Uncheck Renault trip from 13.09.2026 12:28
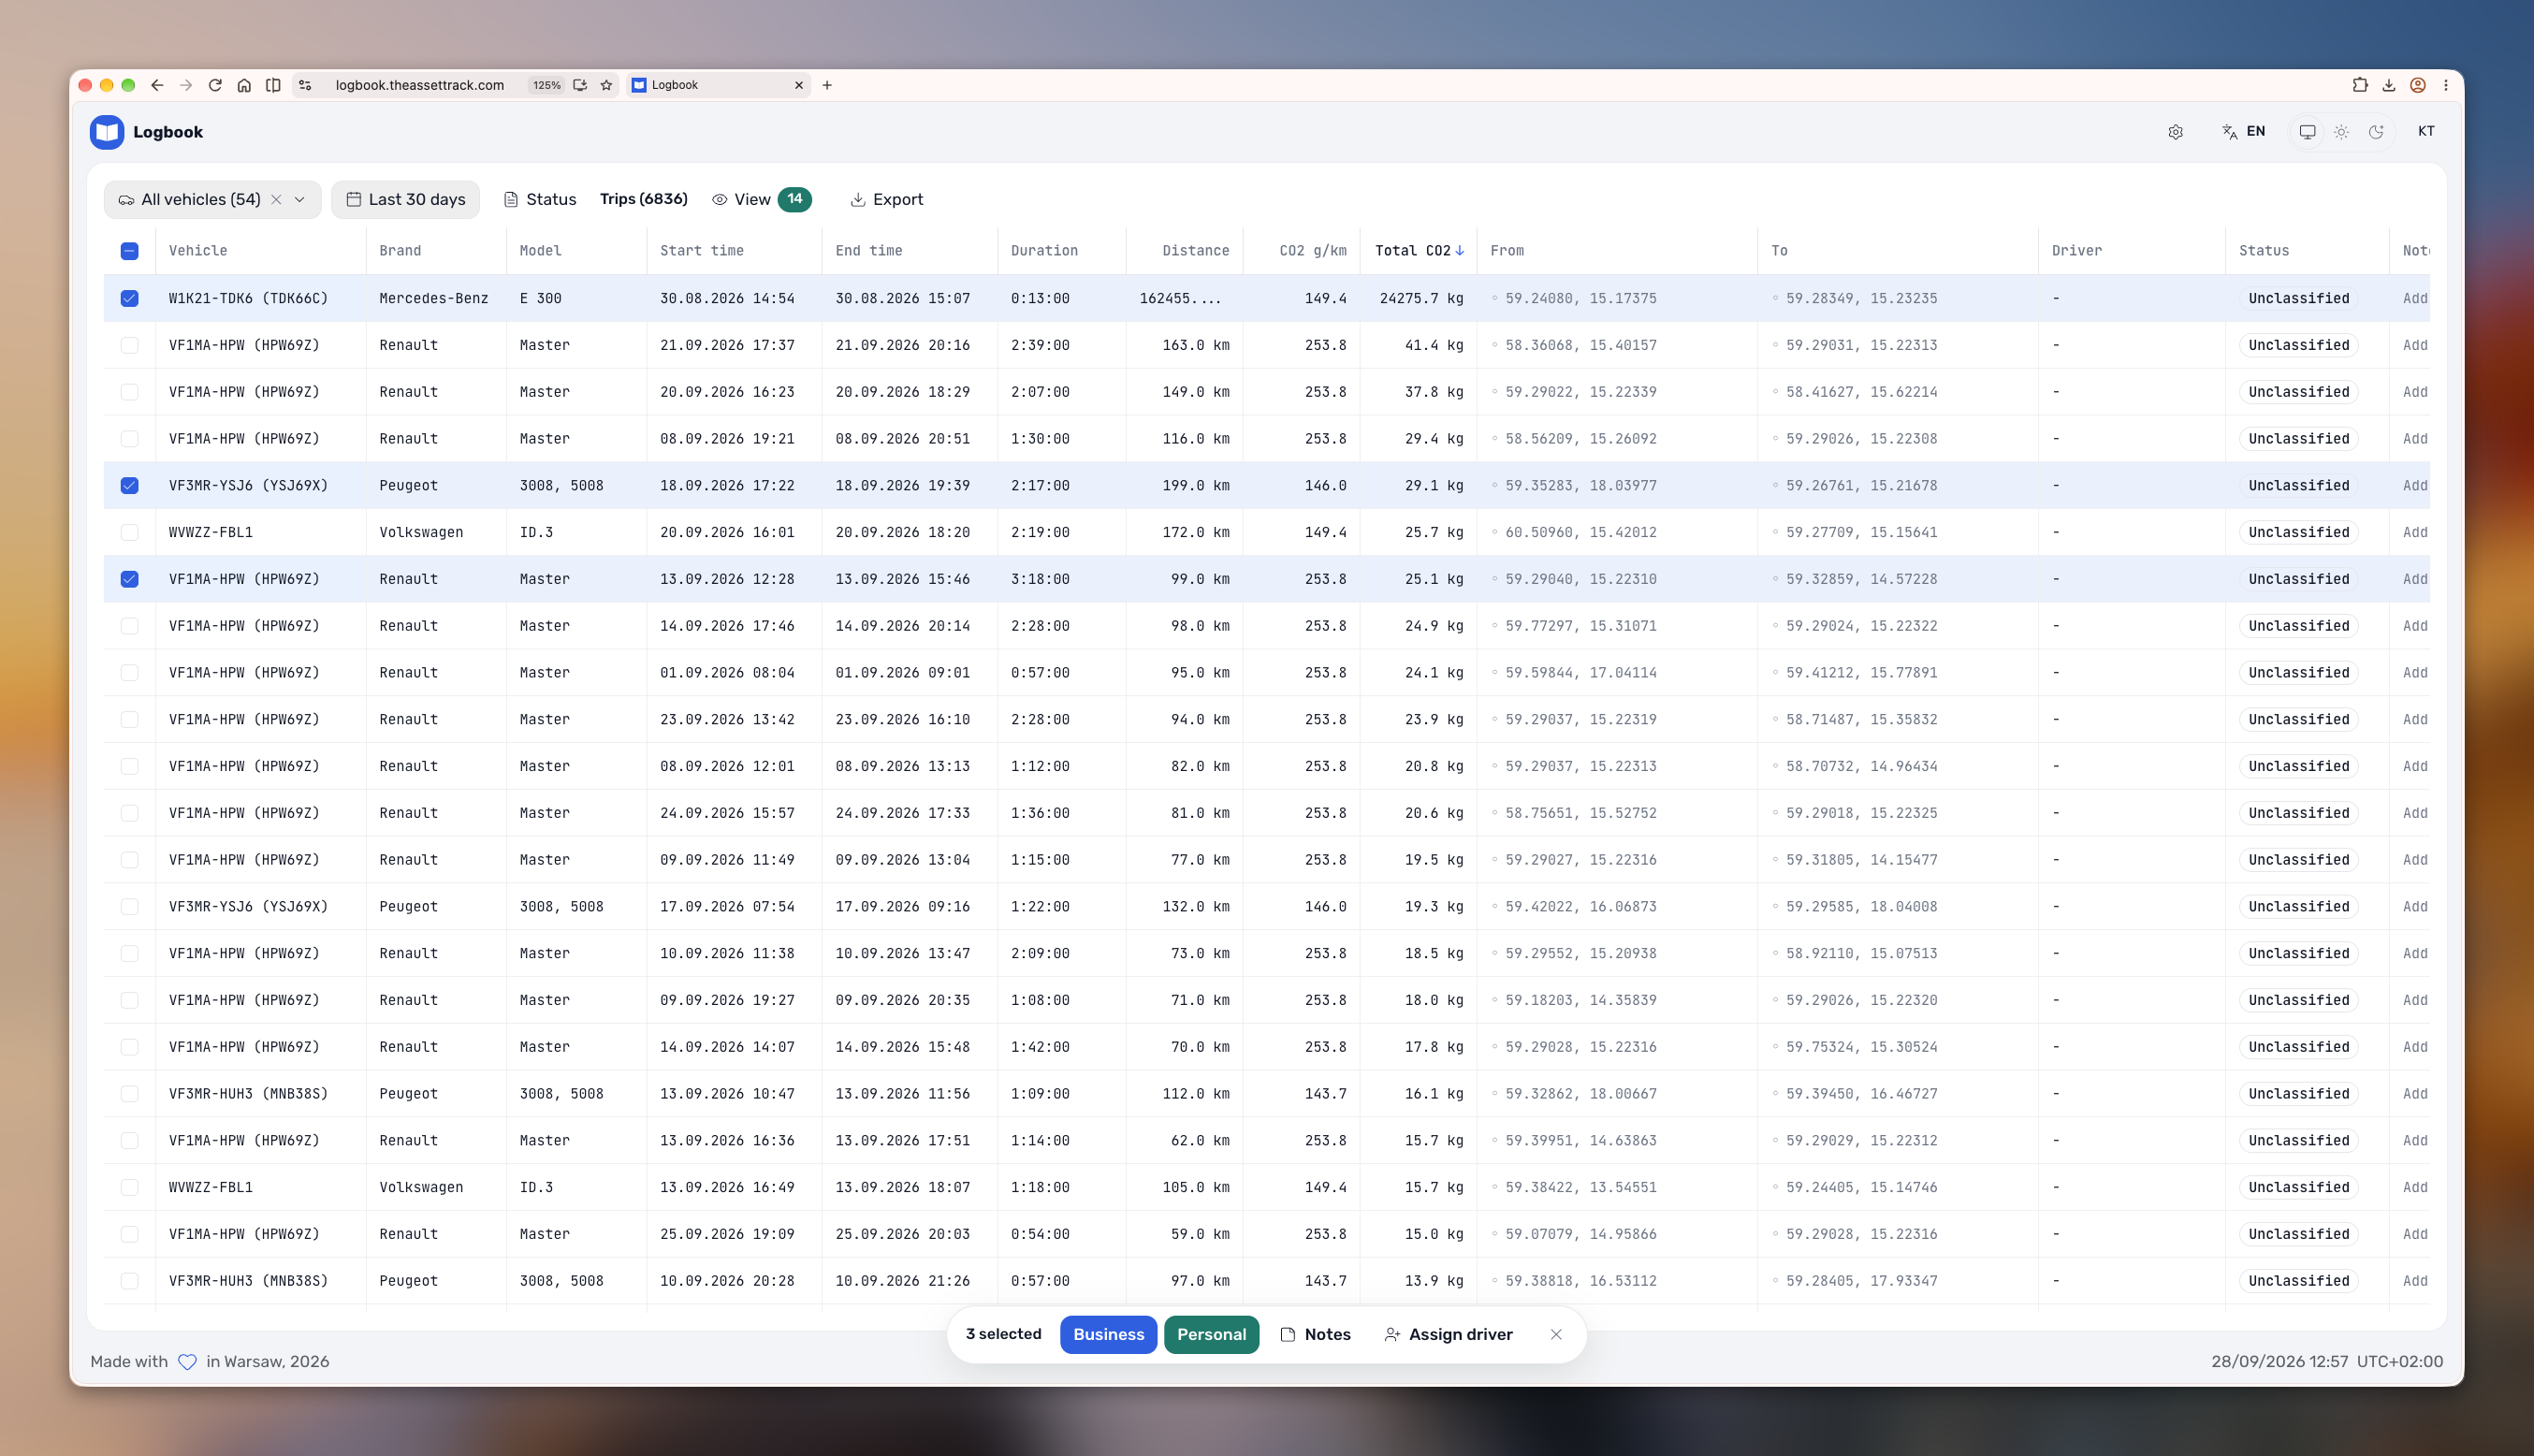Image resolution: width=2534 pixels, height=1456 pixels. 130,579
